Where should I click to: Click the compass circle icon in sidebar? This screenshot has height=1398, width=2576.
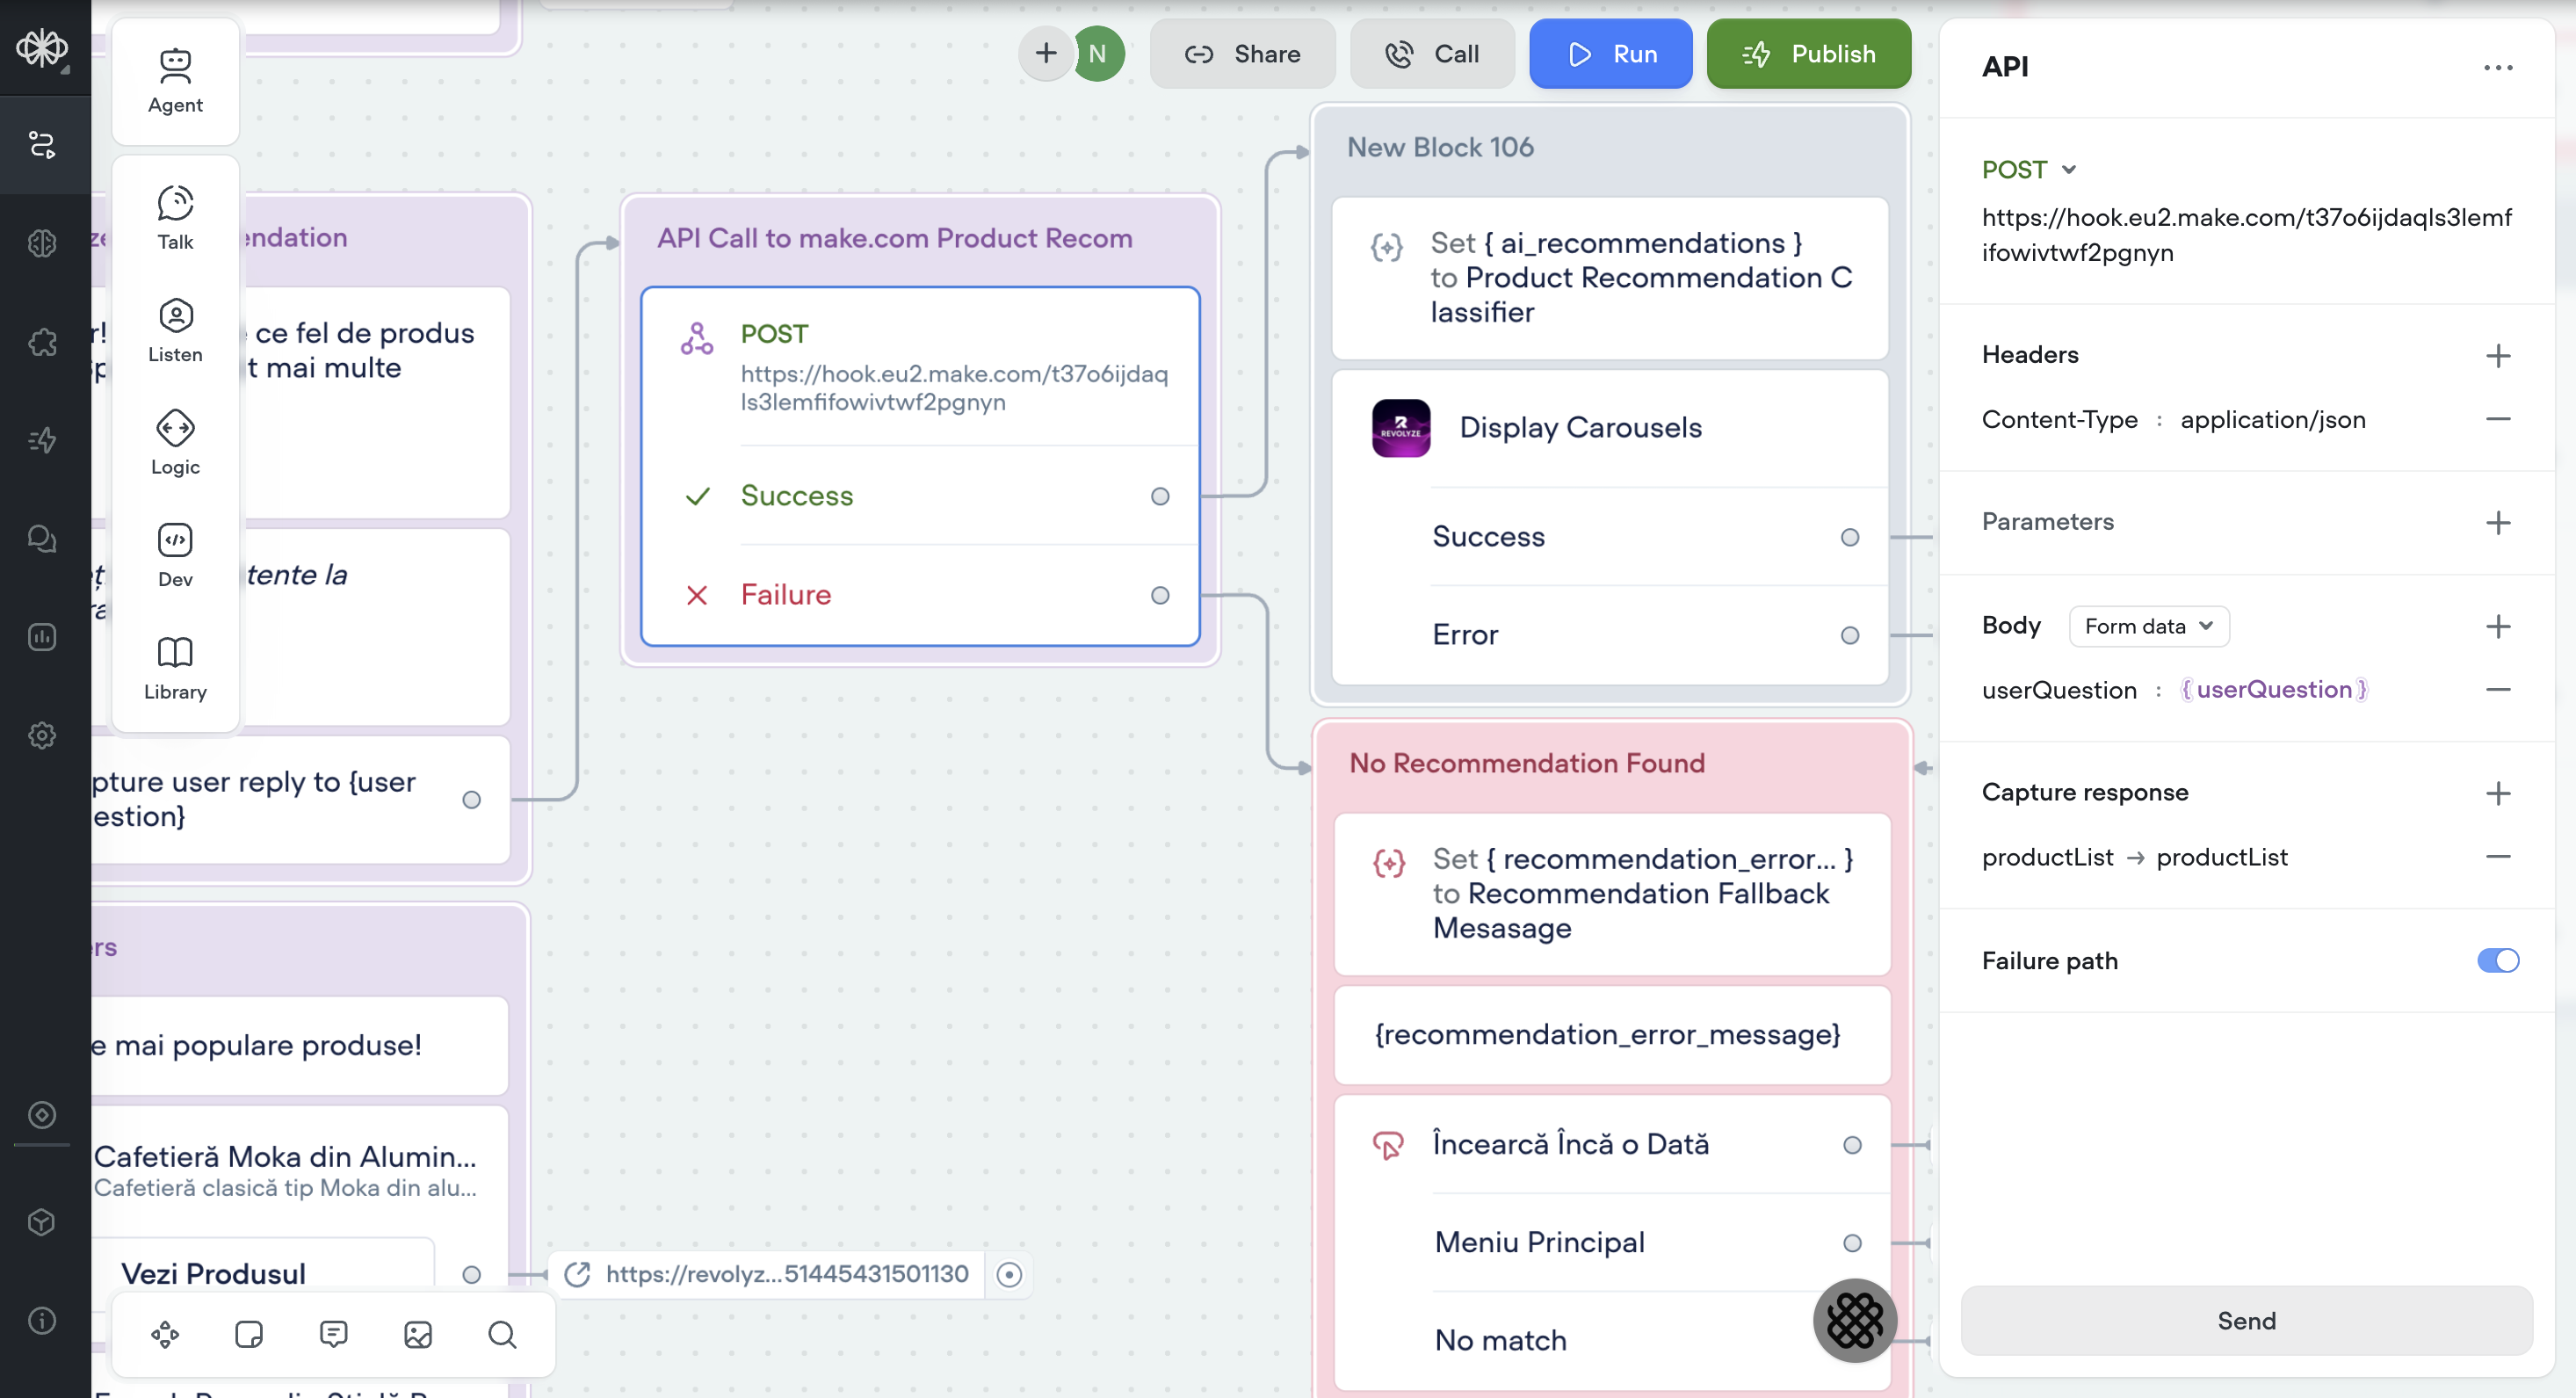point(42,1115)
